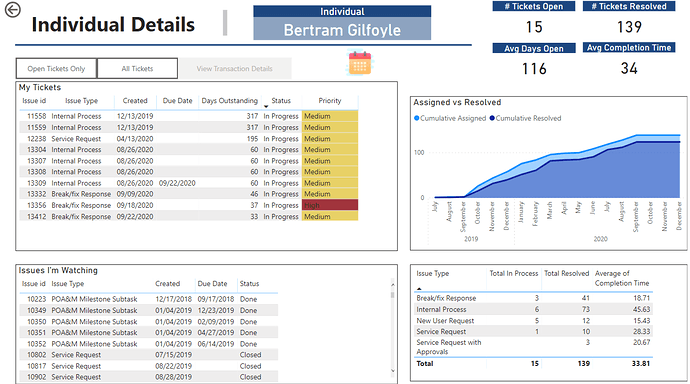
Task: Select watched issue 10352
Action: click(x=149, y=344)
